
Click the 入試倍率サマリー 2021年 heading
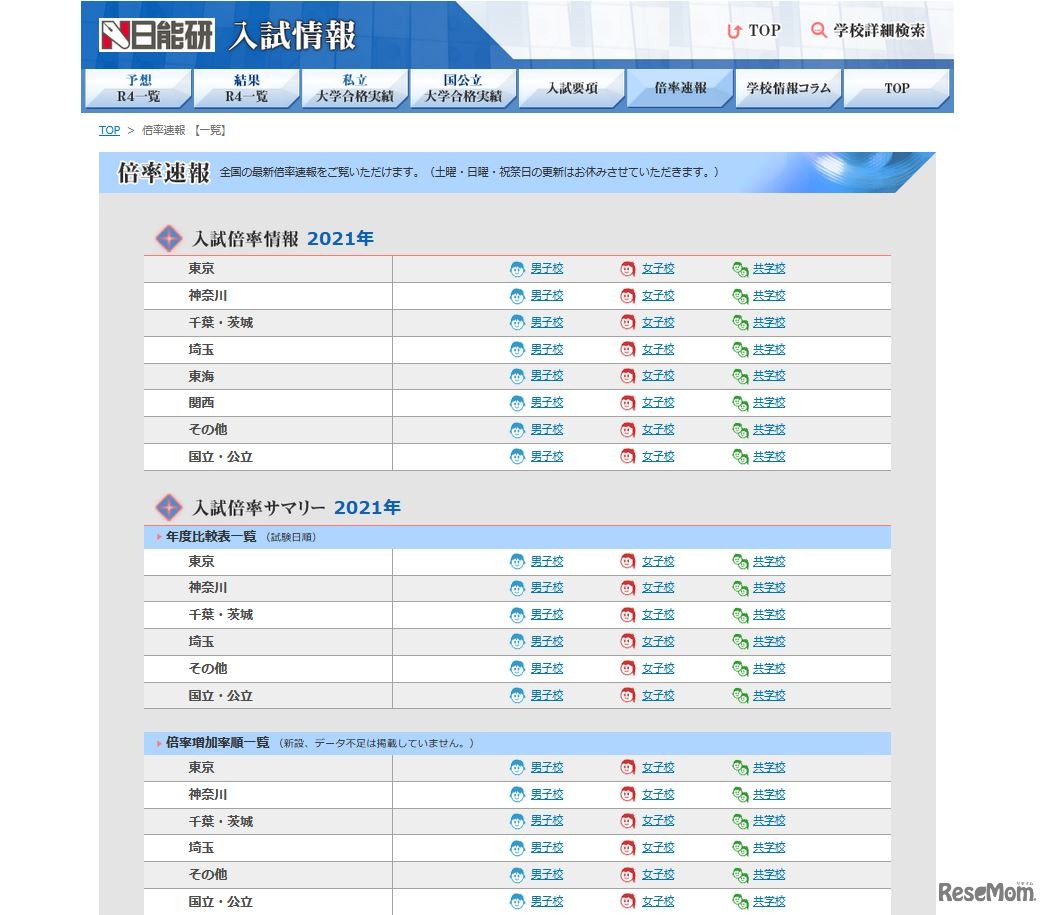tap(296, 508)
